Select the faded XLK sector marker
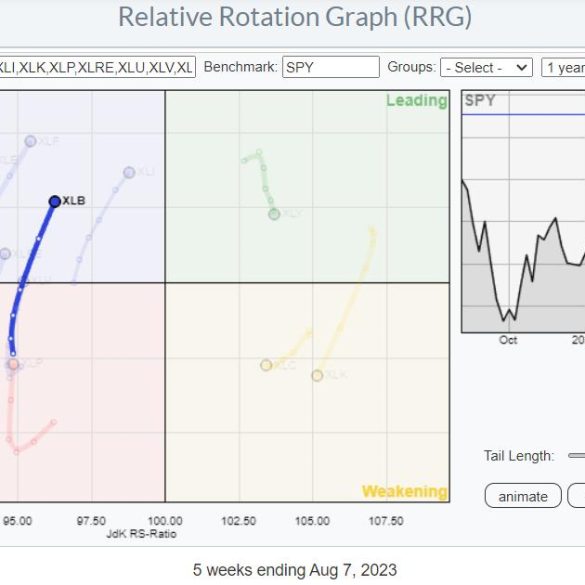585x585 pixels. [317, 375]
